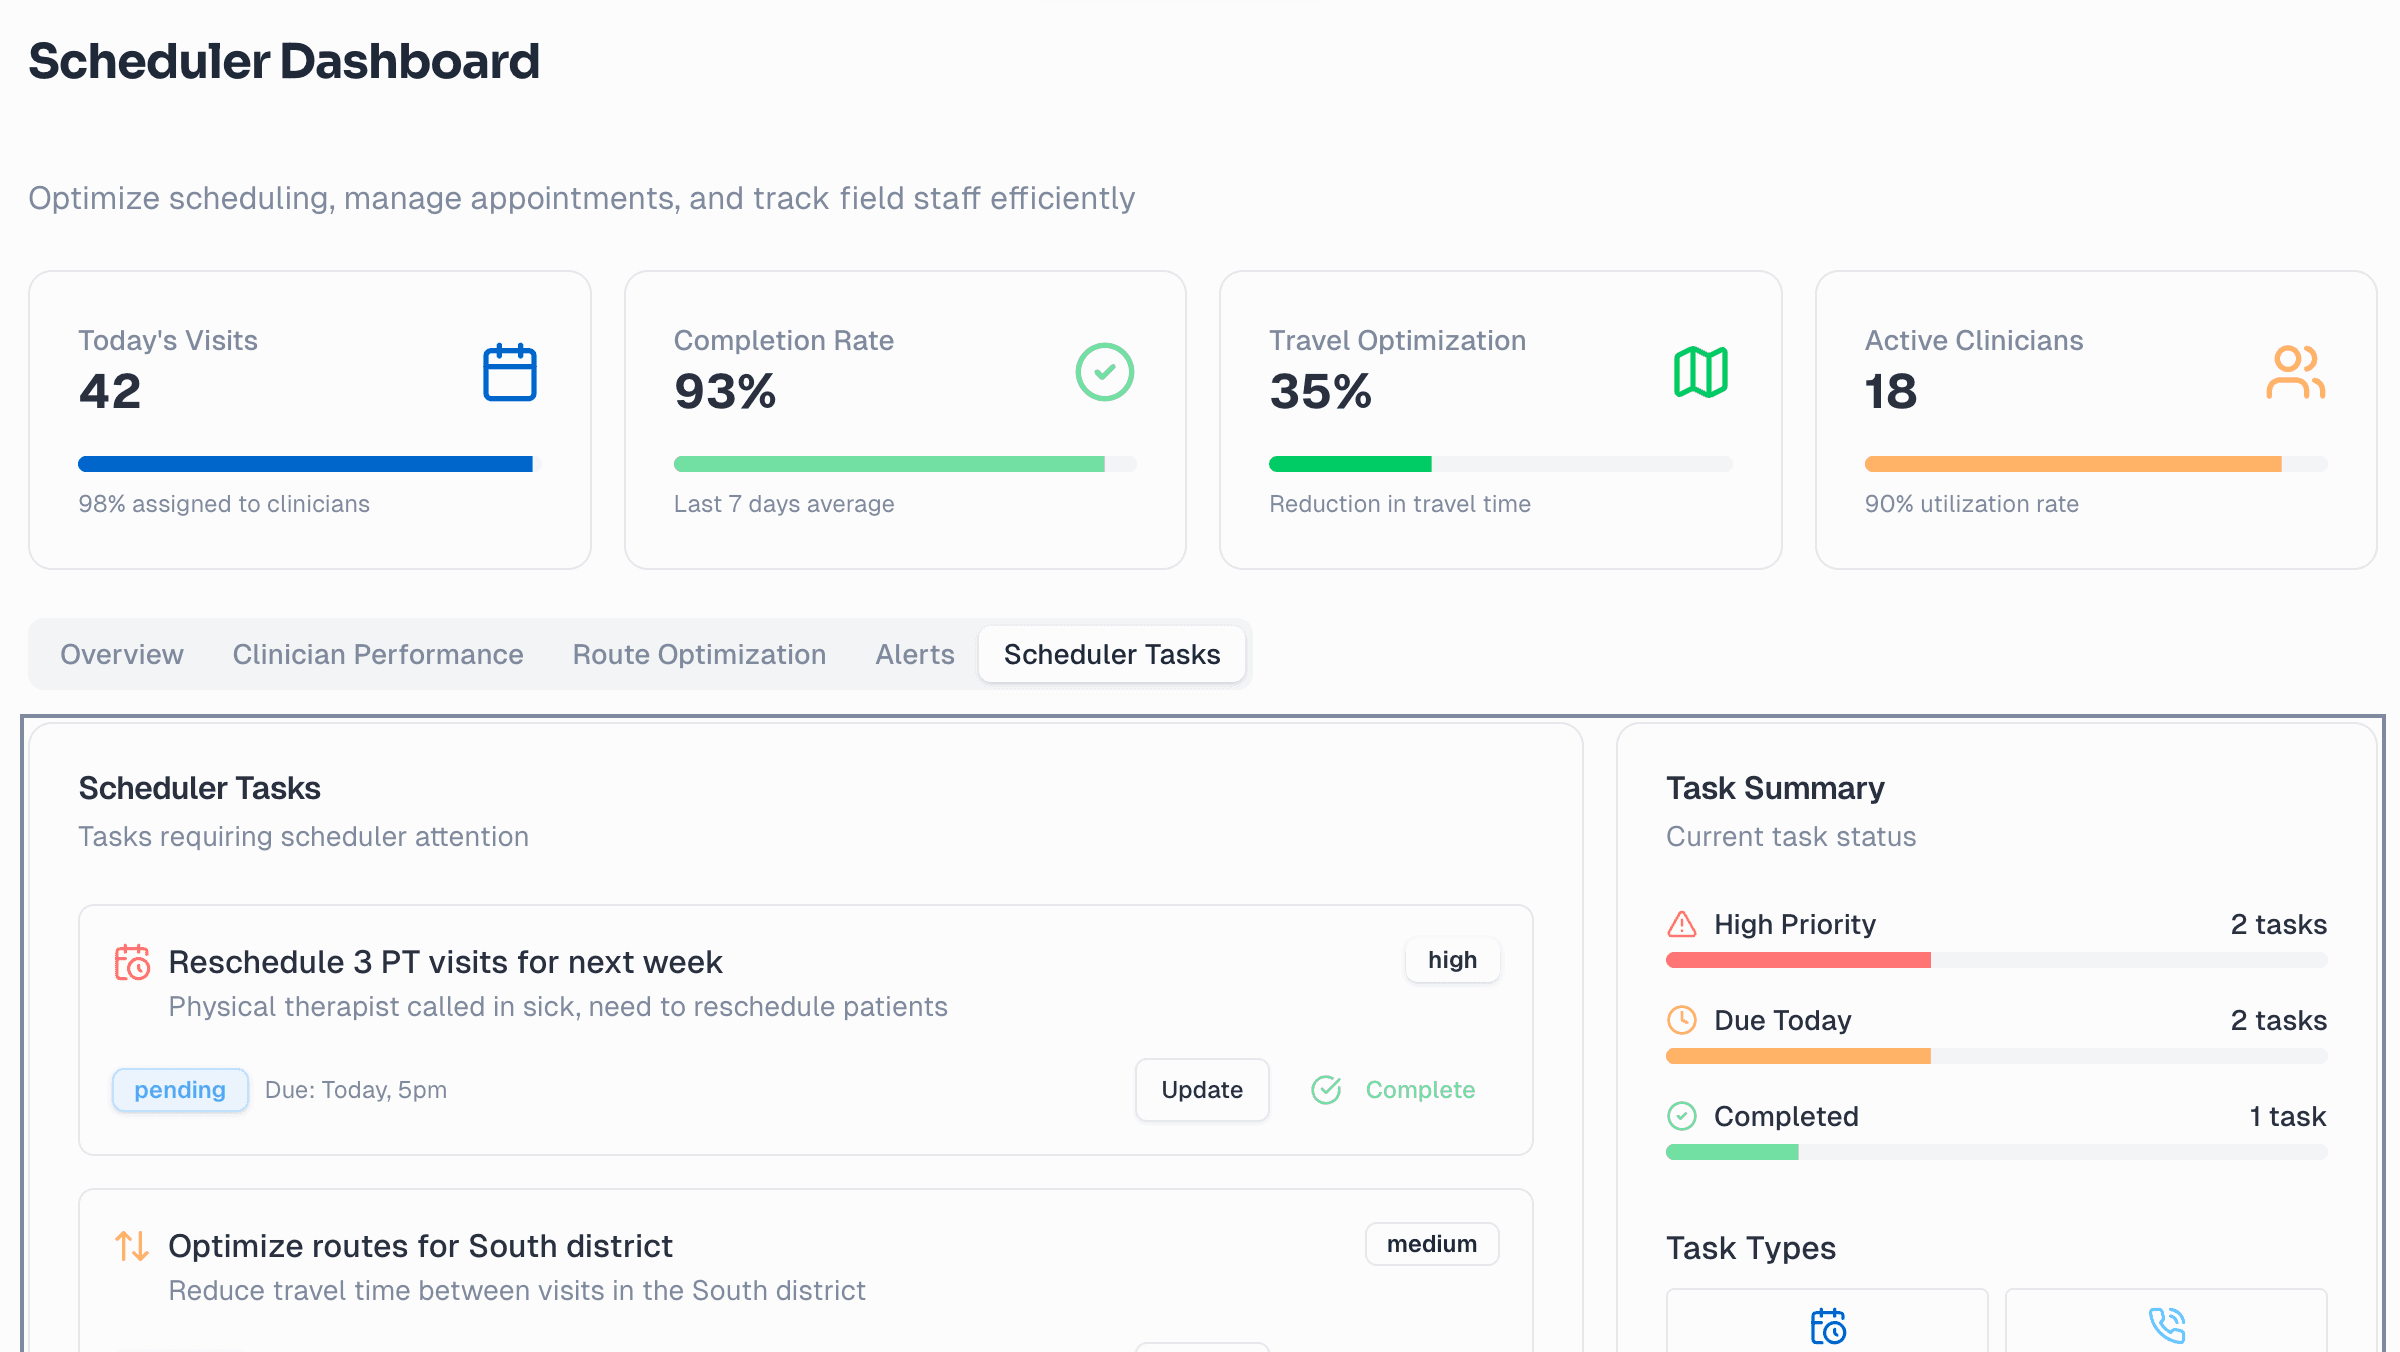Click the up-down arrows icon on Optimize routes task
2400x1352 pixels.
[x=132, y=1246]
